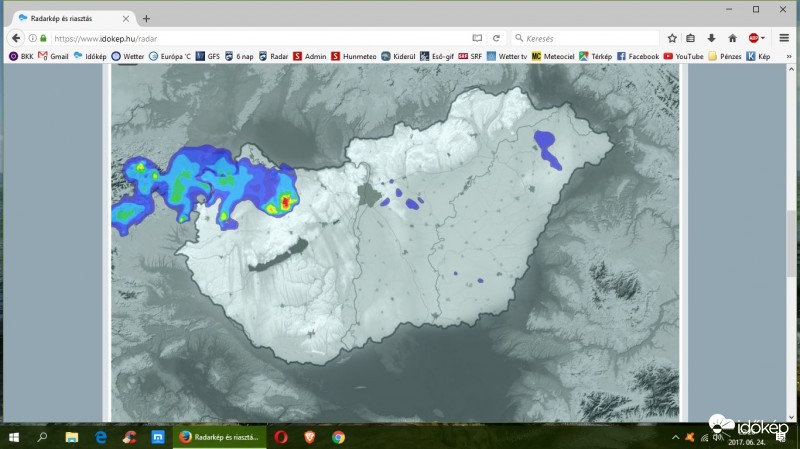Bookmark this page with the star icon

tap(672, 38)
